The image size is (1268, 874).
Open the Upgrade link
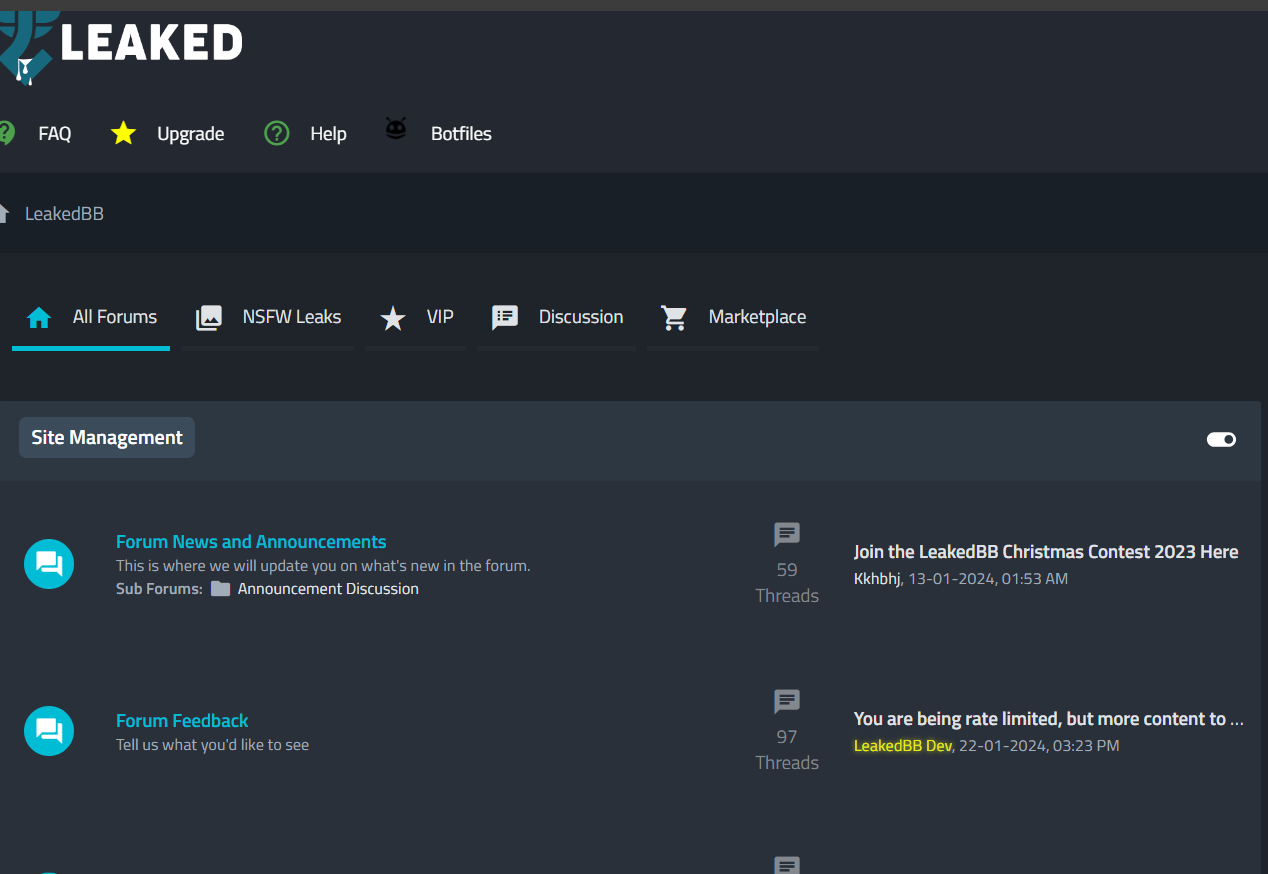[190, 133]
